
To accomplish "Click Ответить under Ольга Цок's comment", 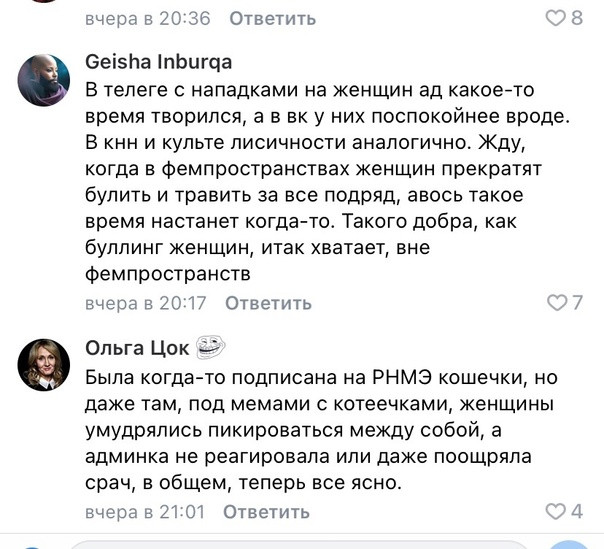I will pos(267,512).
